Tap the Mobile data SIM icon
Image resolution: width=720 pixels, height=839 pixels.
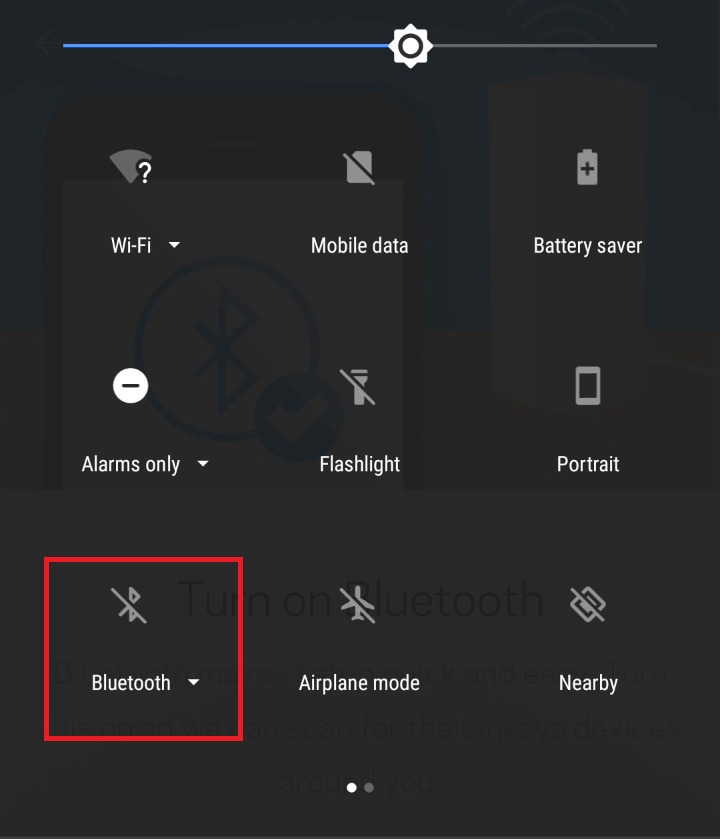point(359,167)
